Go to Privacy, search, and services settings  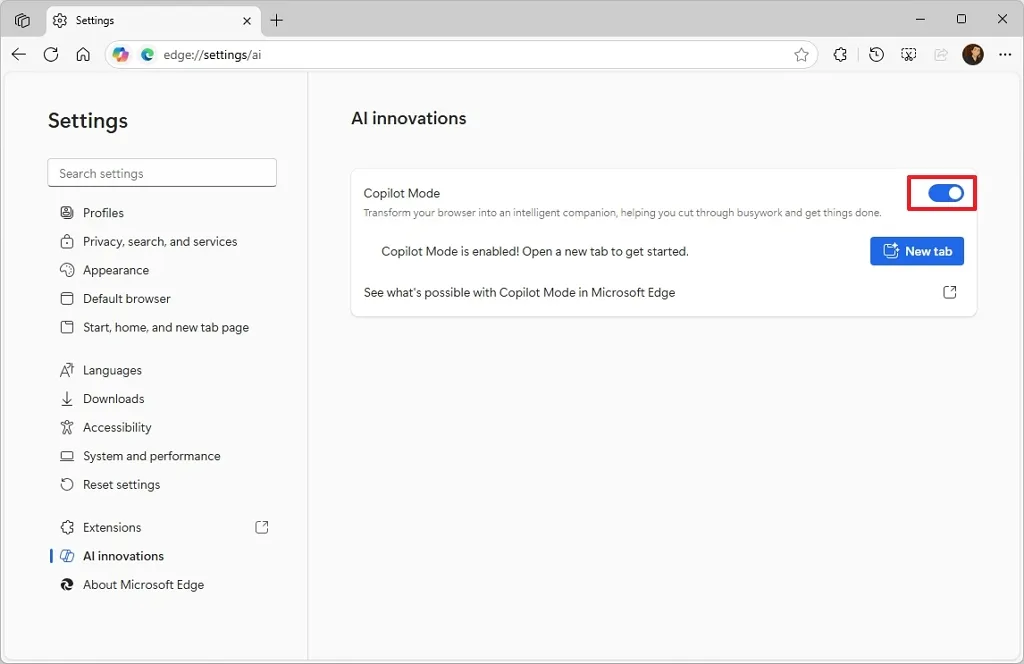[x=160, y=241]
